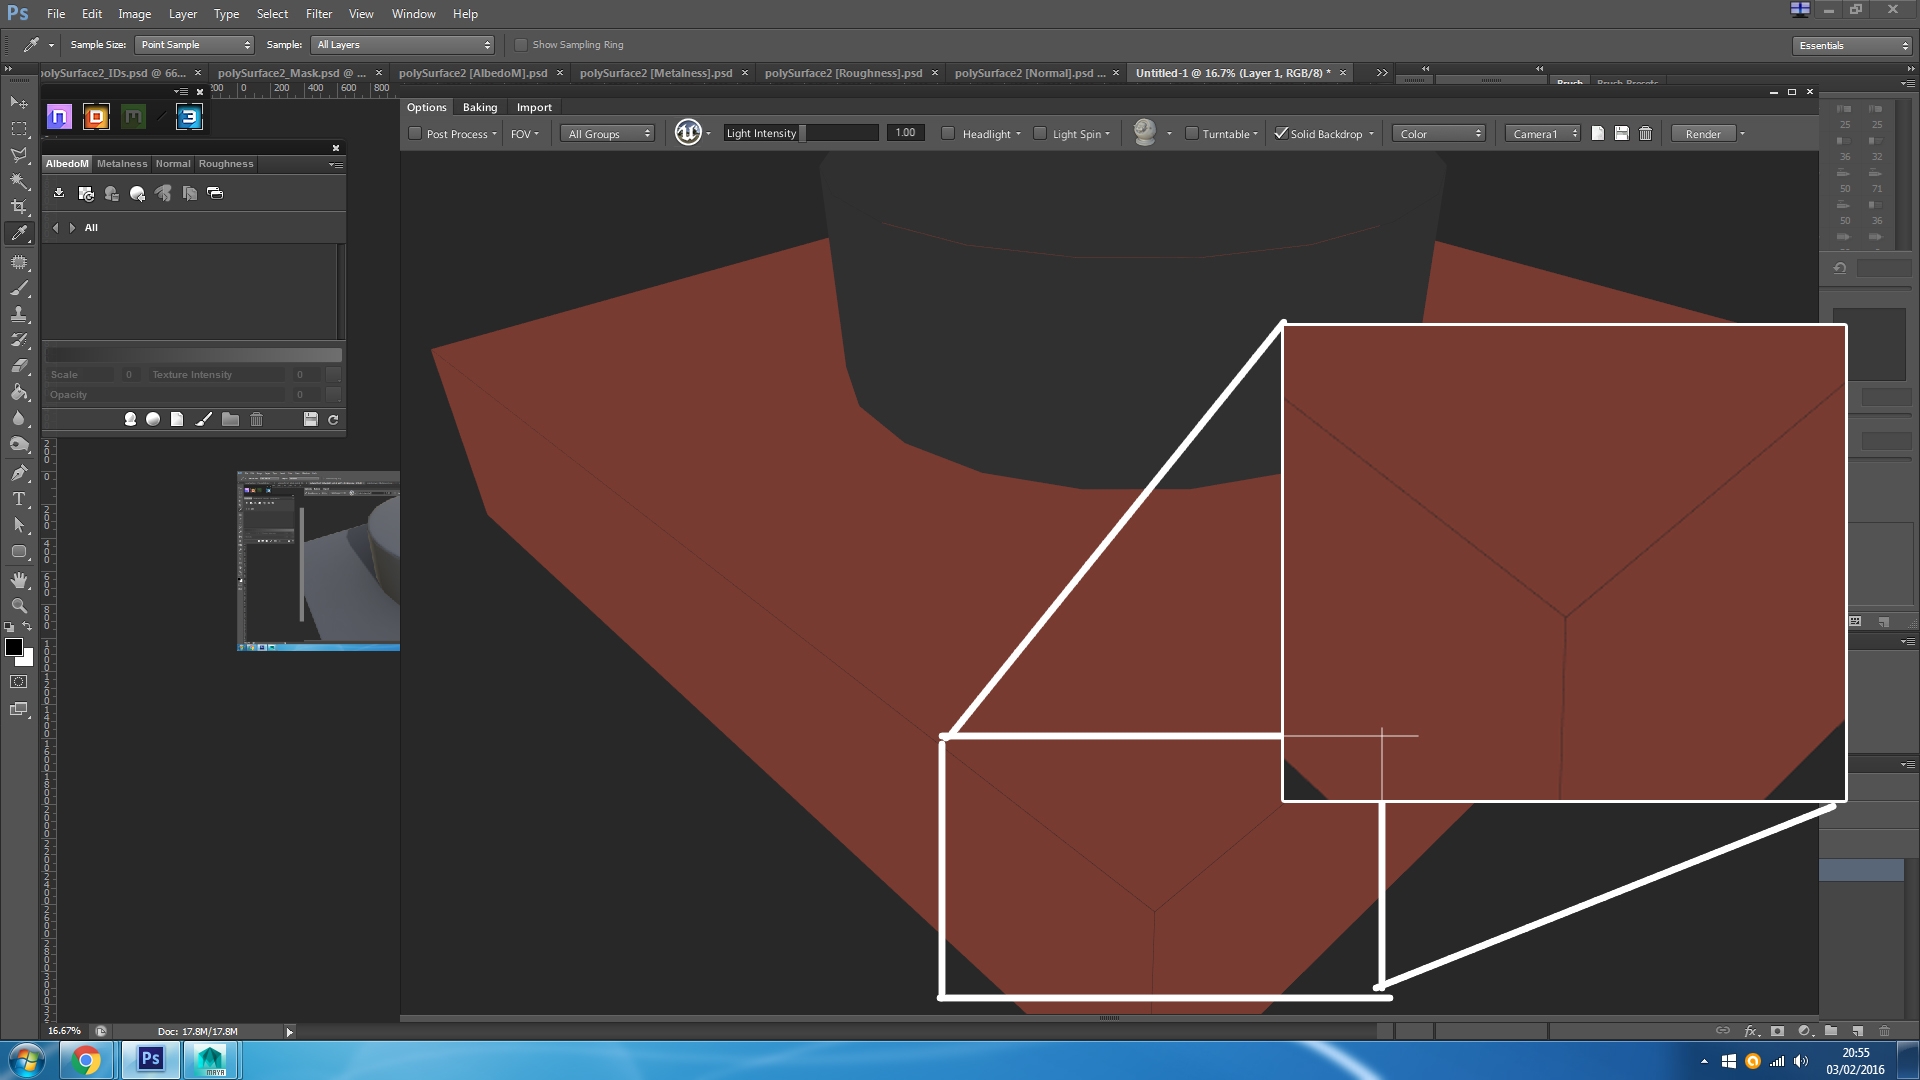Launch the orange DDO plugin icon

(96, 117)
